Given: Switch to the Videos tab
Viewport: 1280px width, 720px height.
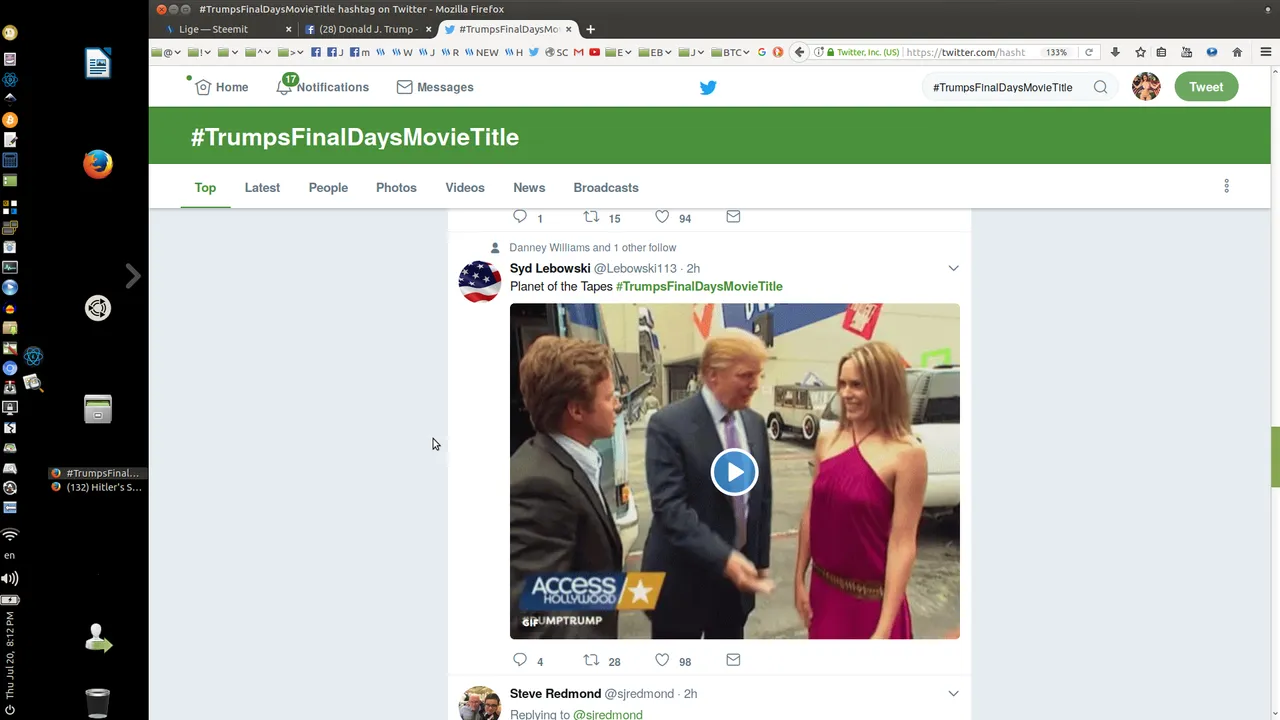Looking at the screenshot, I should (x=465, y=187).
